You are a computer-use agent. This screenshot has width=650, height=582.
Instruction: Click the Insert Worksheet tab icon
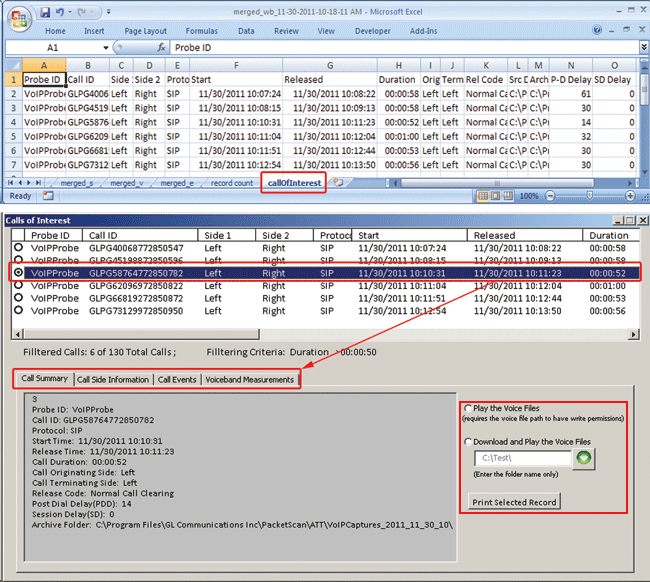coord(339,182)
